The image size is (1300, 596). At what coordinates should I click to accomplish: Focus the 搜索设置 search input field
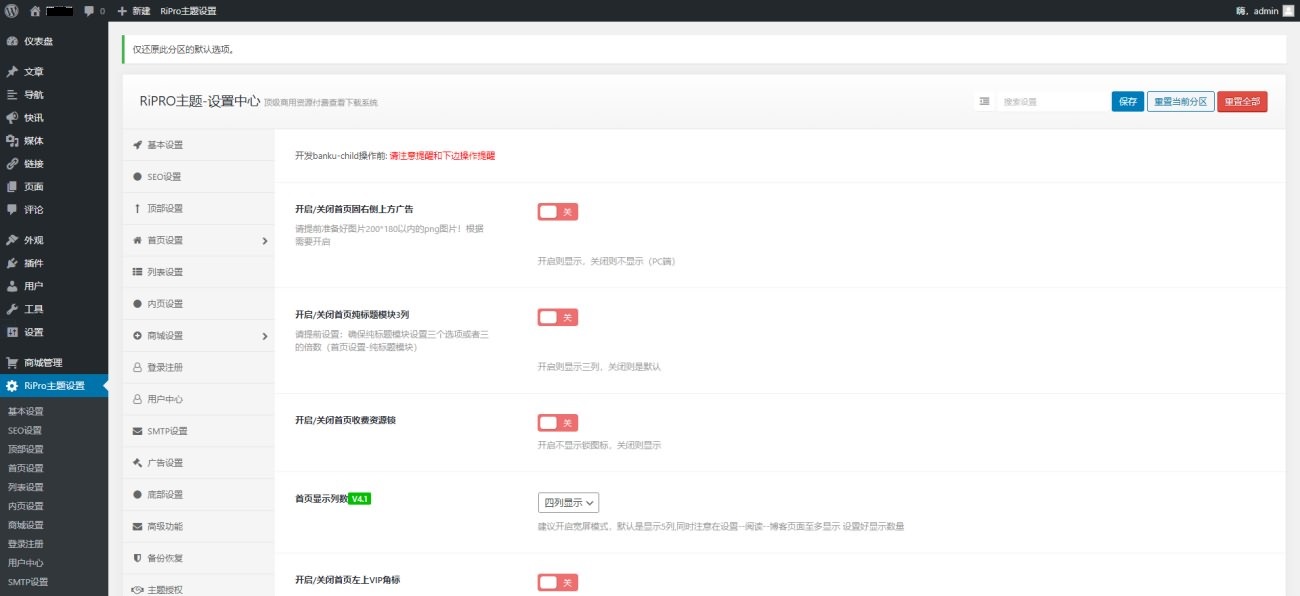coord(1052,101)
